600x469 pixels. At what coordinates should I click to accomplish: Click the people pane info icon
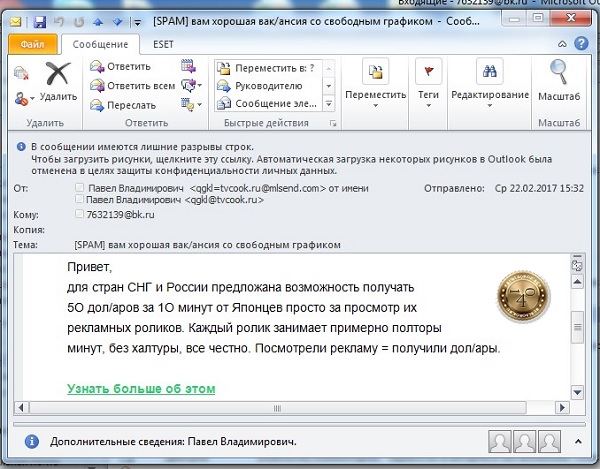(32, 442)
